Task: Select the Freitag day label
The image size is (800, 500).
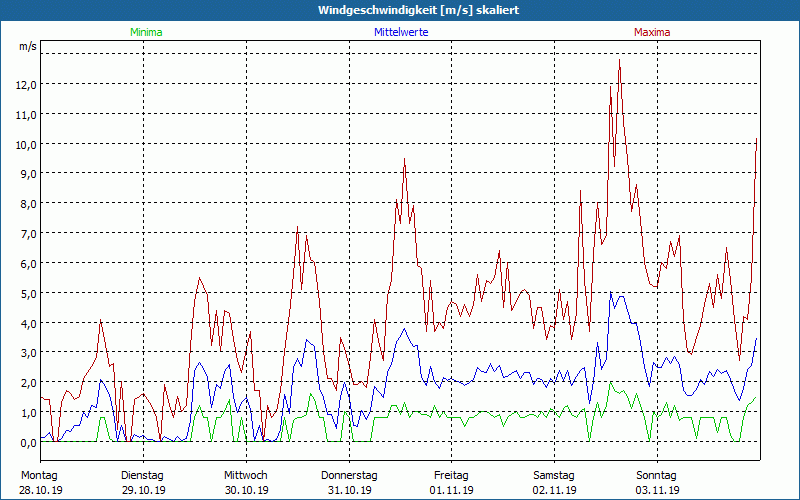Action: pos(451,475)
